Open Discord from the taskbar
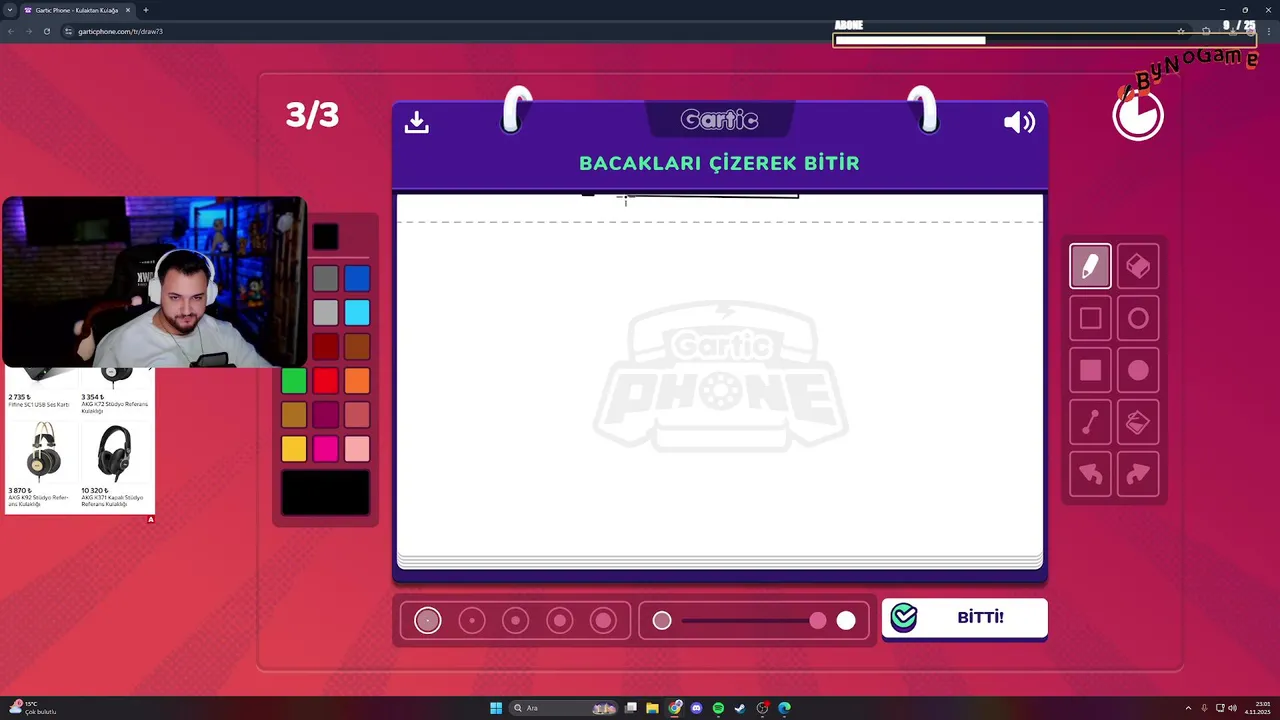 [x=696, y=708]
